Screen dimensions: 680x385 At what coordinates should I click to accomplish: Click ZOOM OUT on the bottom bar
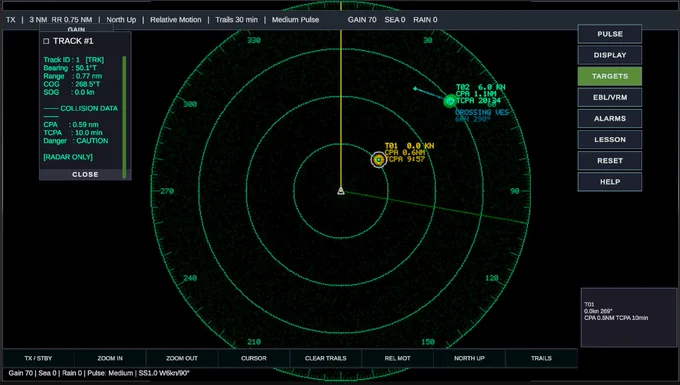(x=182, y=358)
